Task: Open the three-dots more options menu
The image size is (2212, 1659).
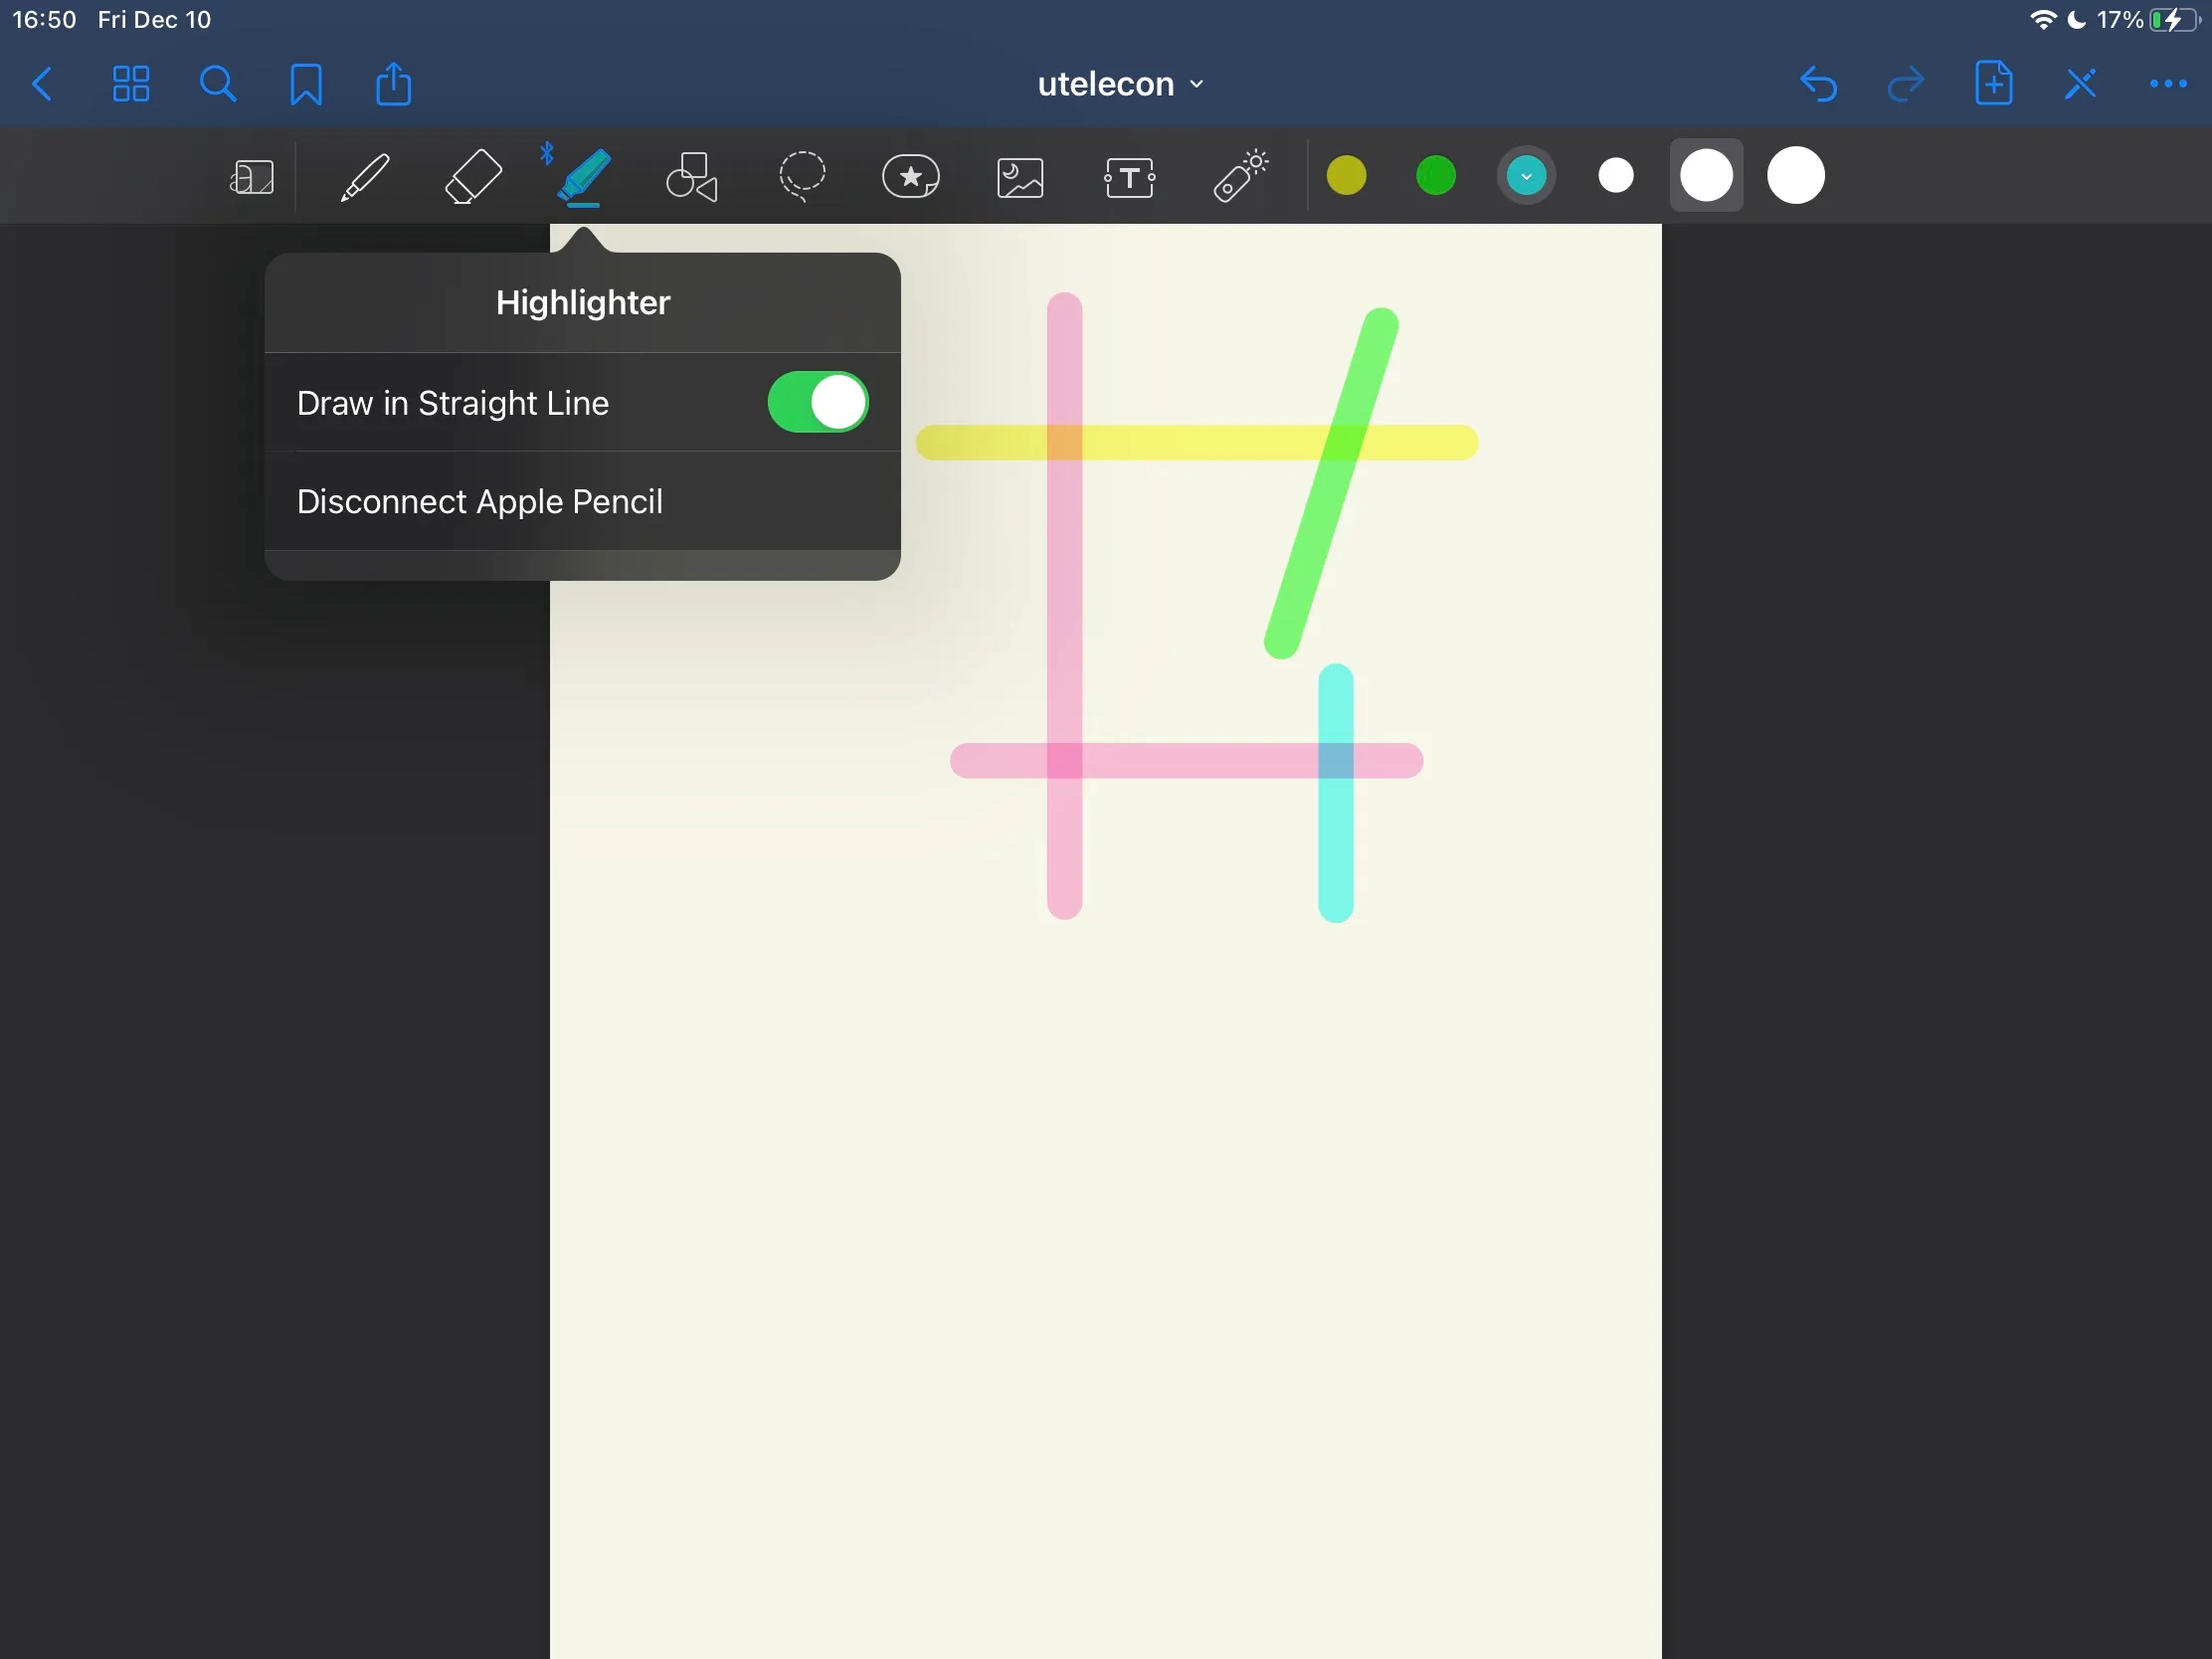Action: point(2167,84)
